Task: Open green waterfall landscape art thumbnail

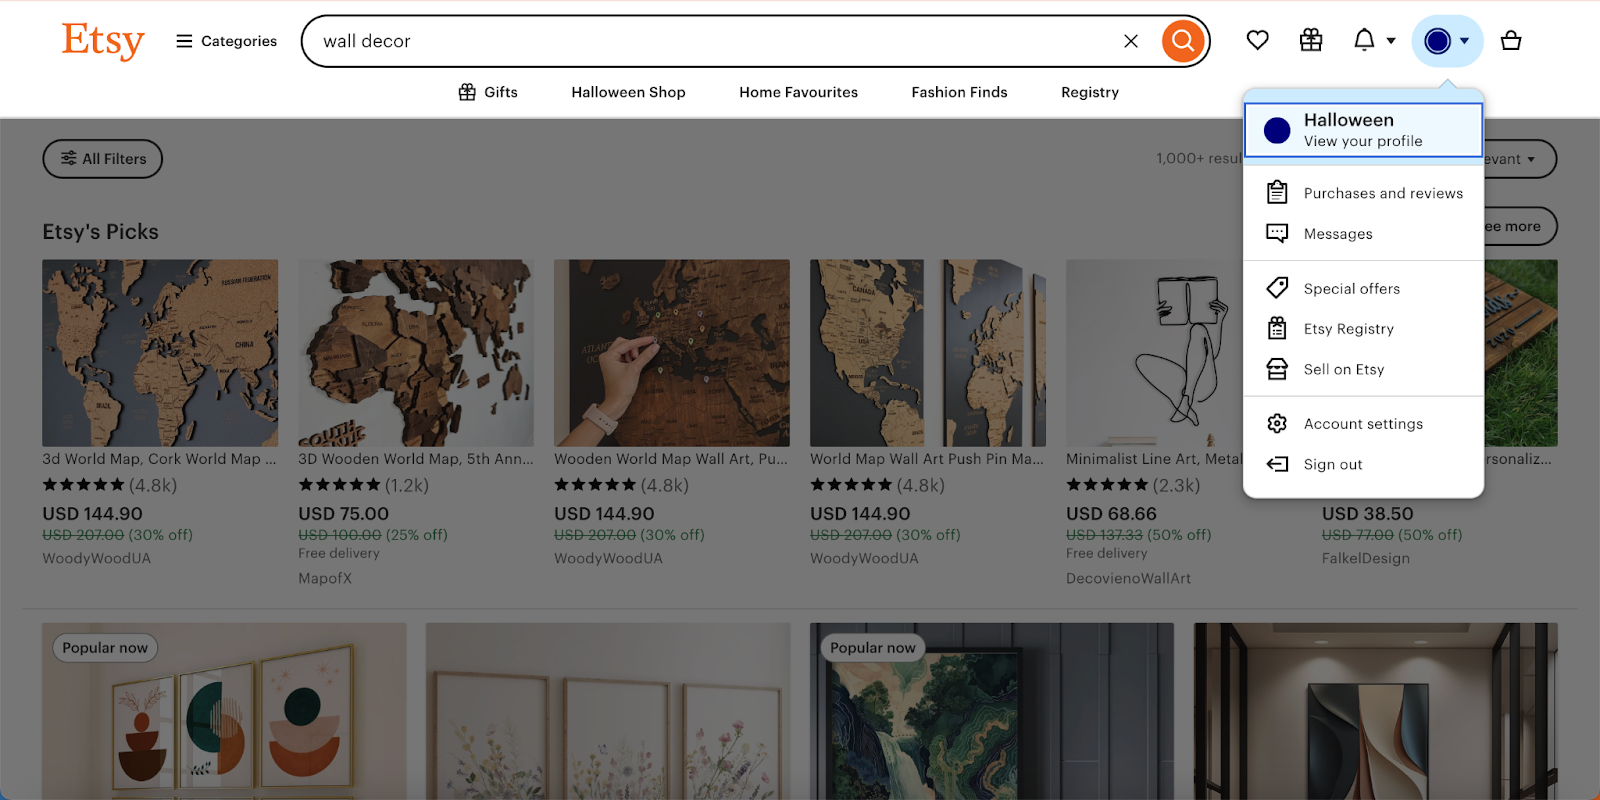Action: click(992, 711)
